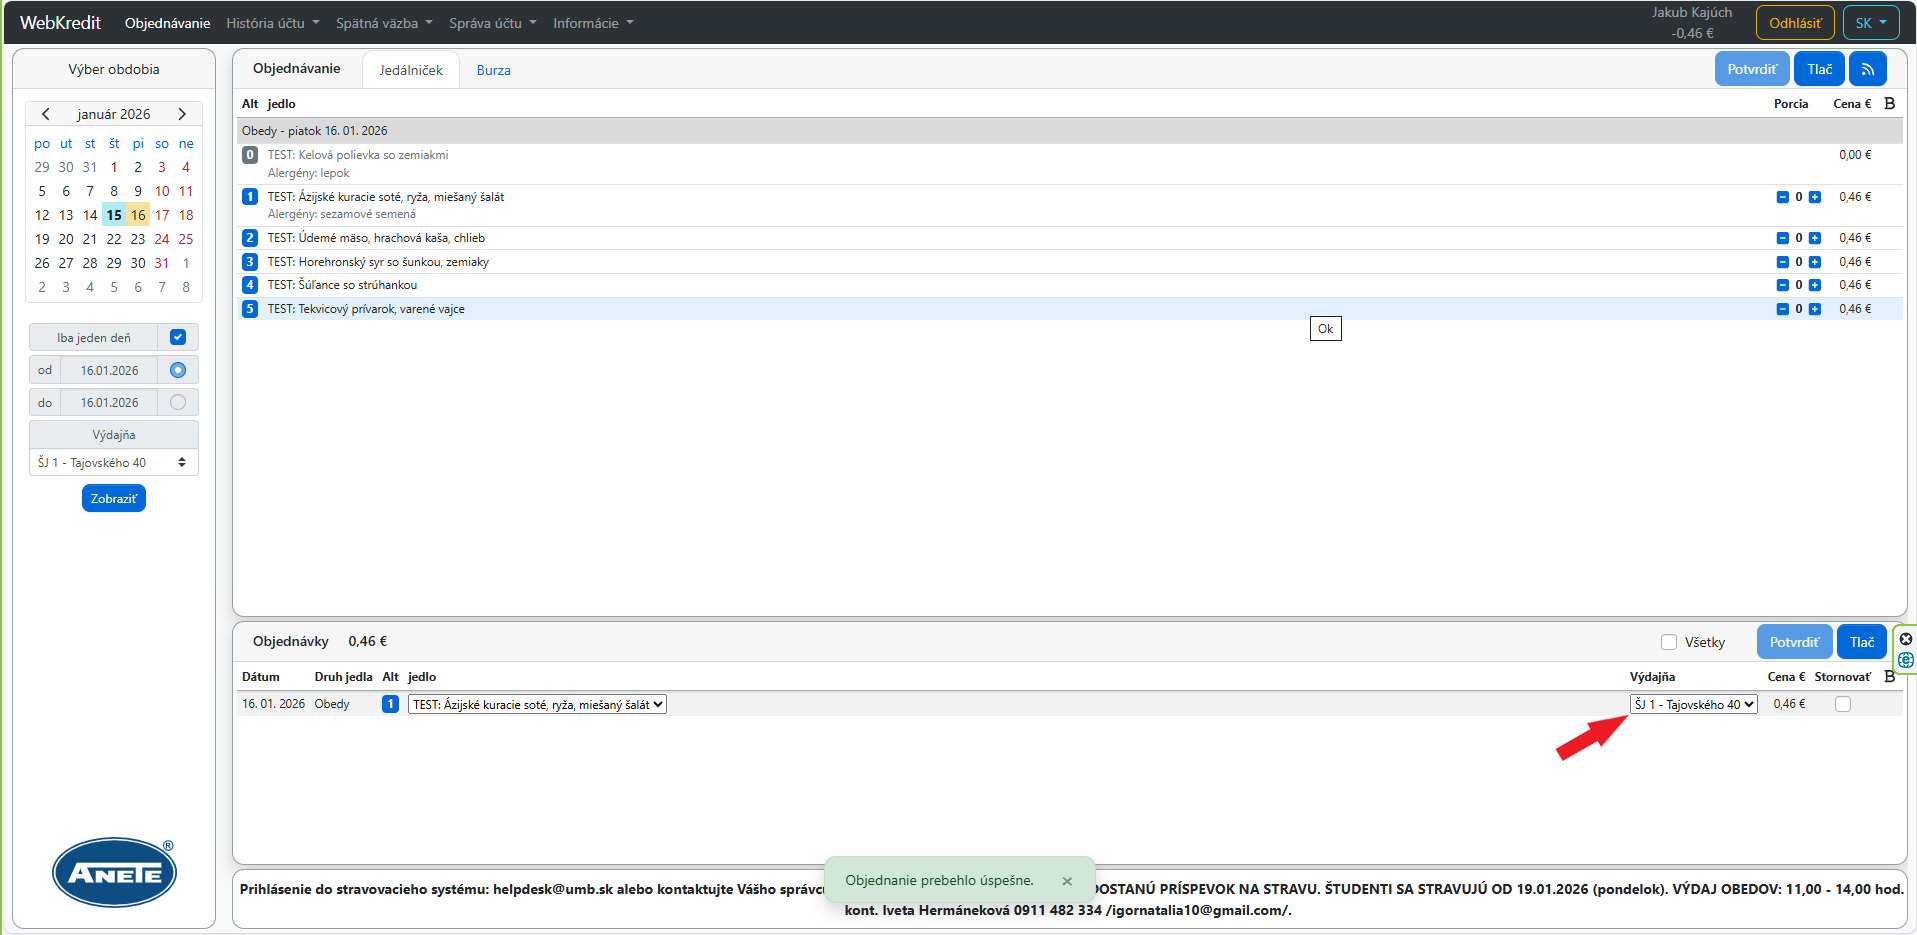
Task: Open the SK language dropdown
Action: pos(1870,23)
